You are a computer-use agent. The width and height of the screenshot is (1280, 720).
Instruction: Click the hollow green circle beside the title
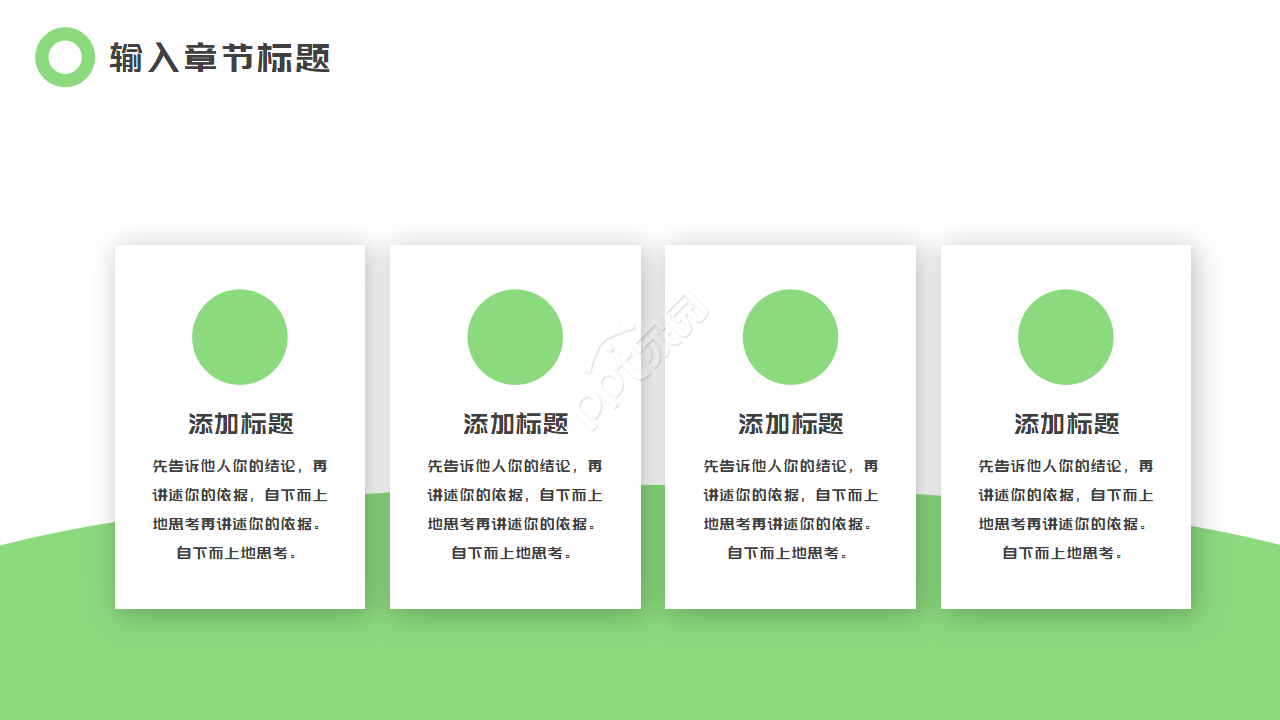[x=63, y=57]
